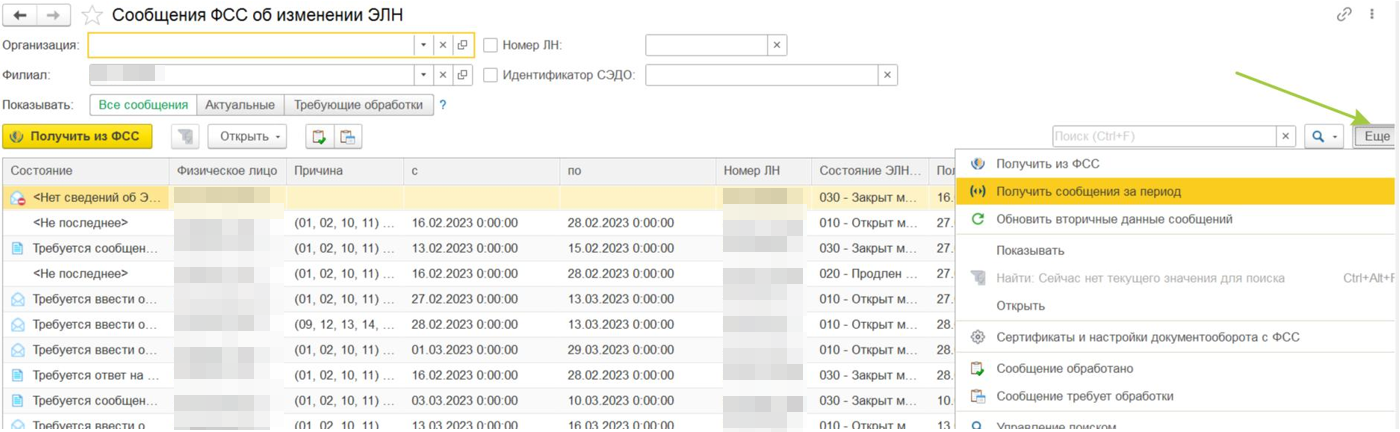Expand the magnifier search options dropdown
The width and height of the screenshot is (1400, 432).
(x=1324, y=137)
